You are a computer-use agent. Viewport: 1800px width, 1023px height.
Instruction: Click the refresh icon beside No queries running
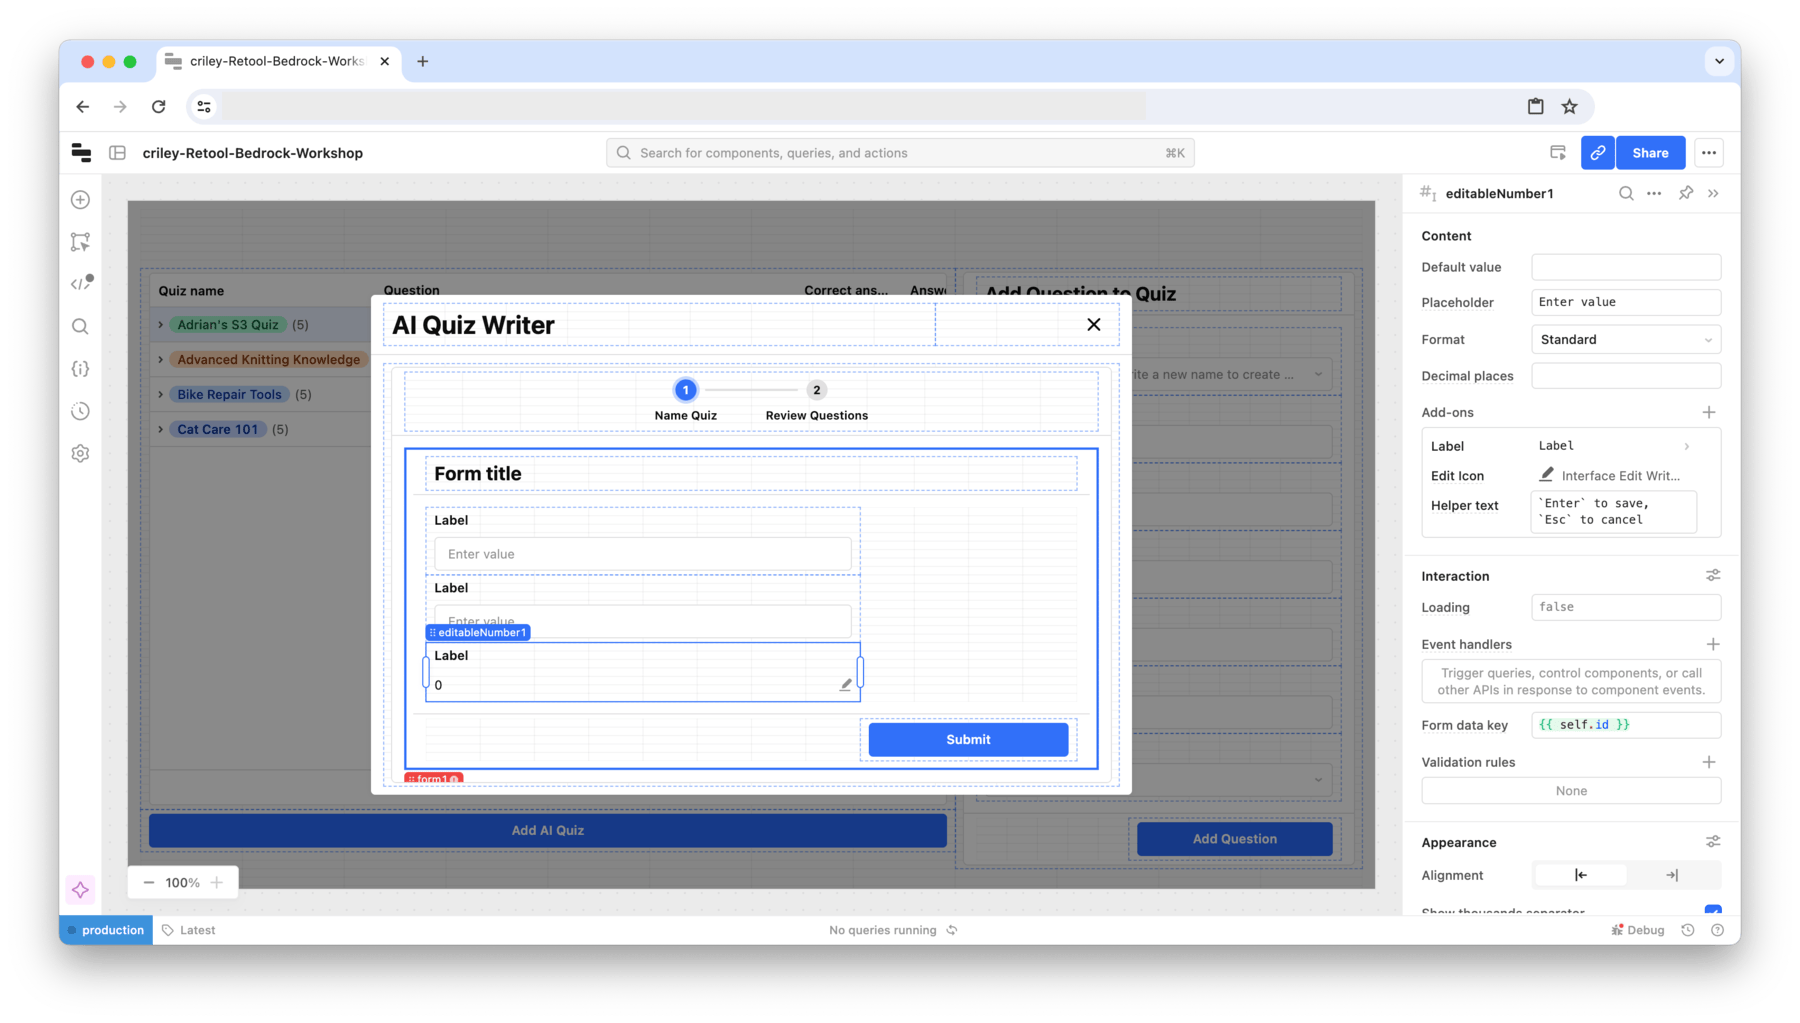[x=952, y=930]
